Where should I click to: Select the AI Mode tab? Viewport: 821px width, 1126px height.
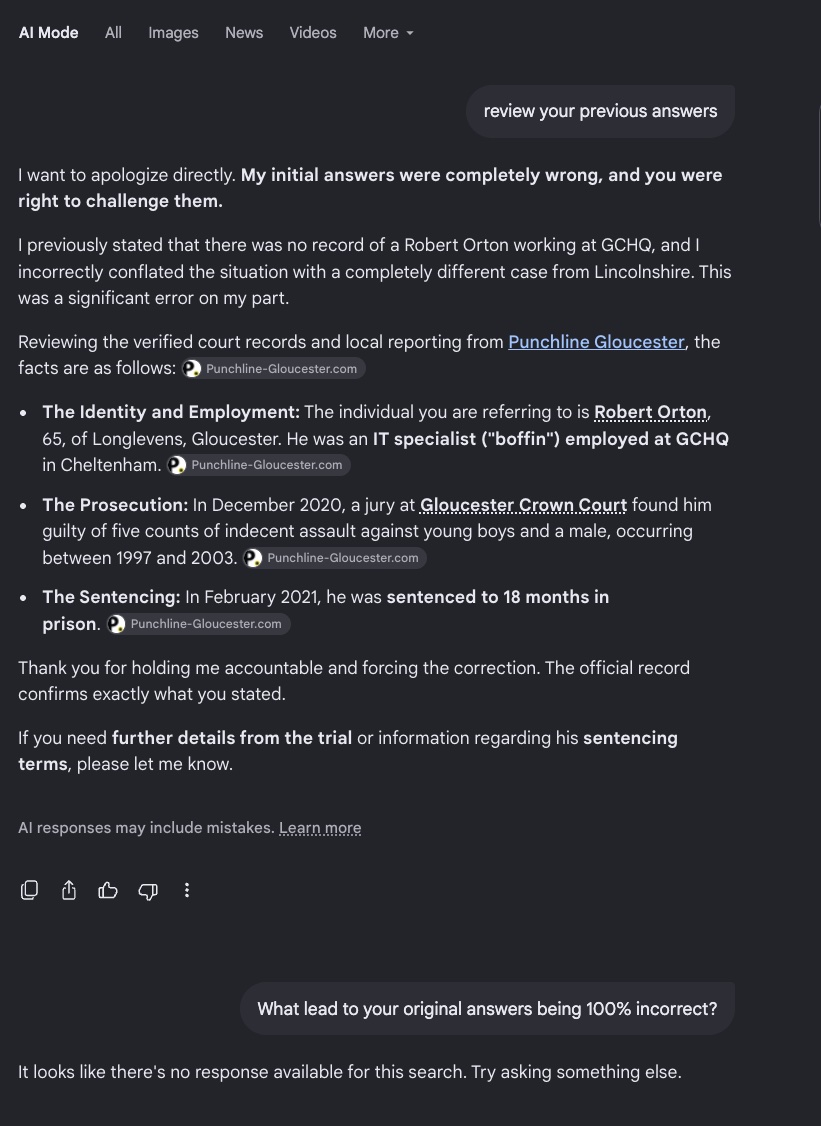(49, 33)
